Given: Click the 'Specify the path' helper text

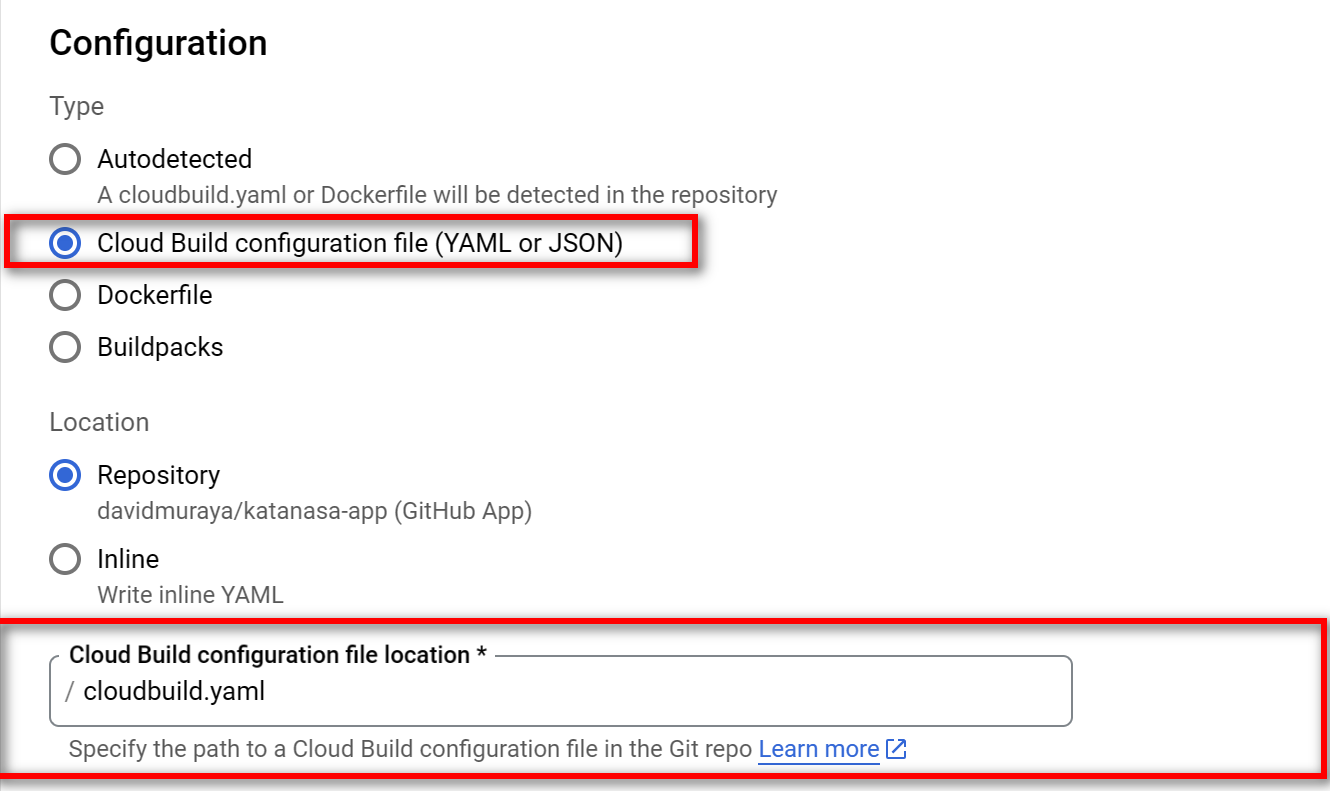Looking at the screenshot, I should pyautogui.click(x=410, y=749).
